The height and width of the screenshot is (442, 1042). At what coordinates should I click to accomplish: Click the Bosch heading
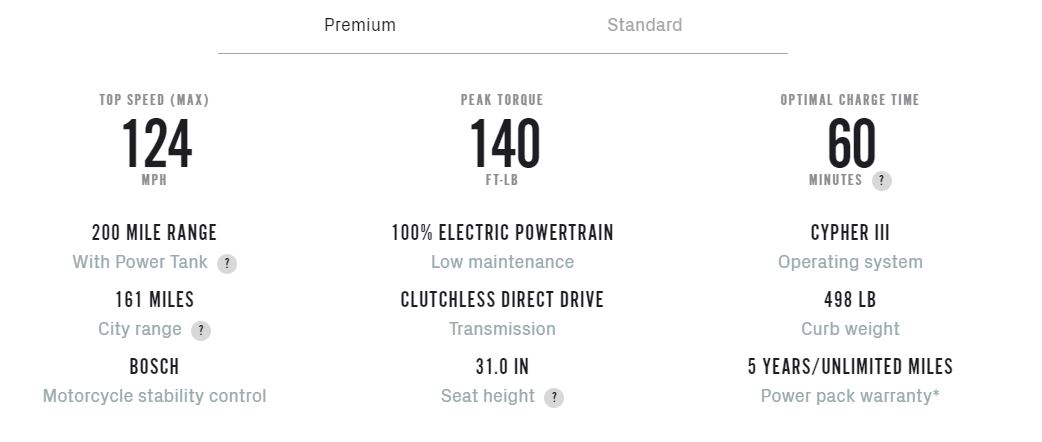154,367
